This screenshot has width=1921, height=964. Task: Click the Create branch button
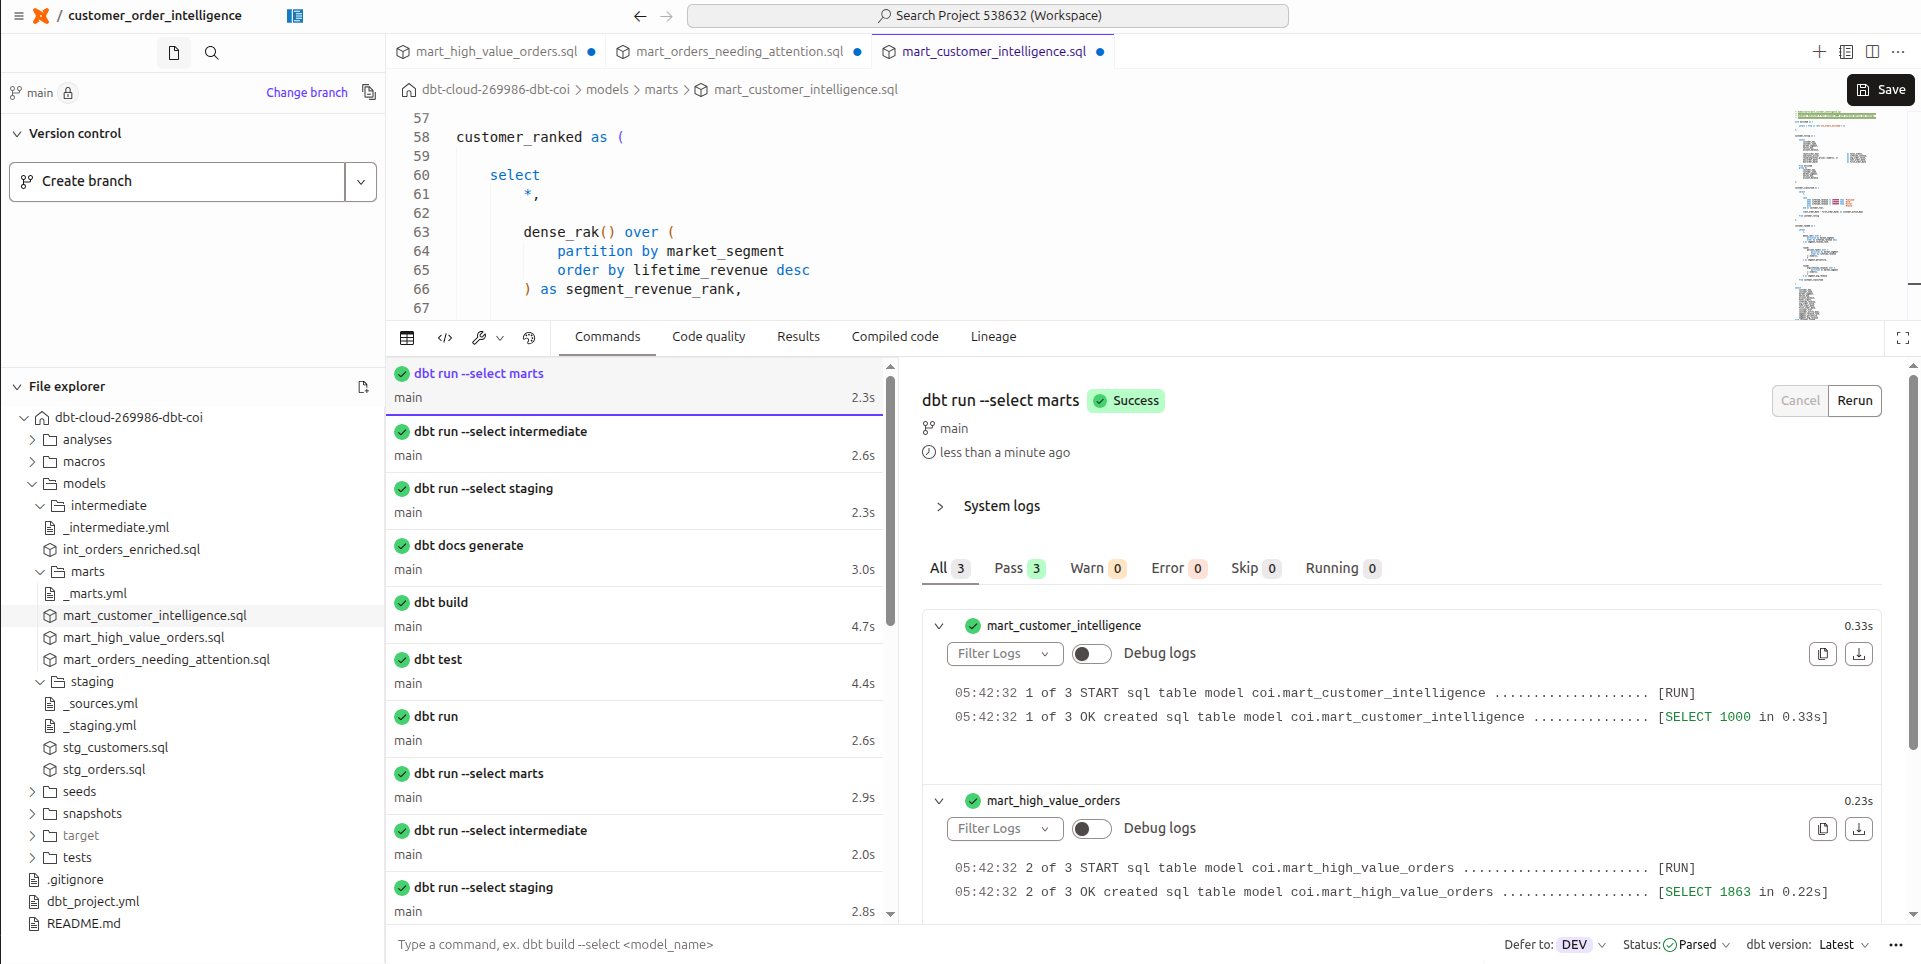[x=177, y=182]
